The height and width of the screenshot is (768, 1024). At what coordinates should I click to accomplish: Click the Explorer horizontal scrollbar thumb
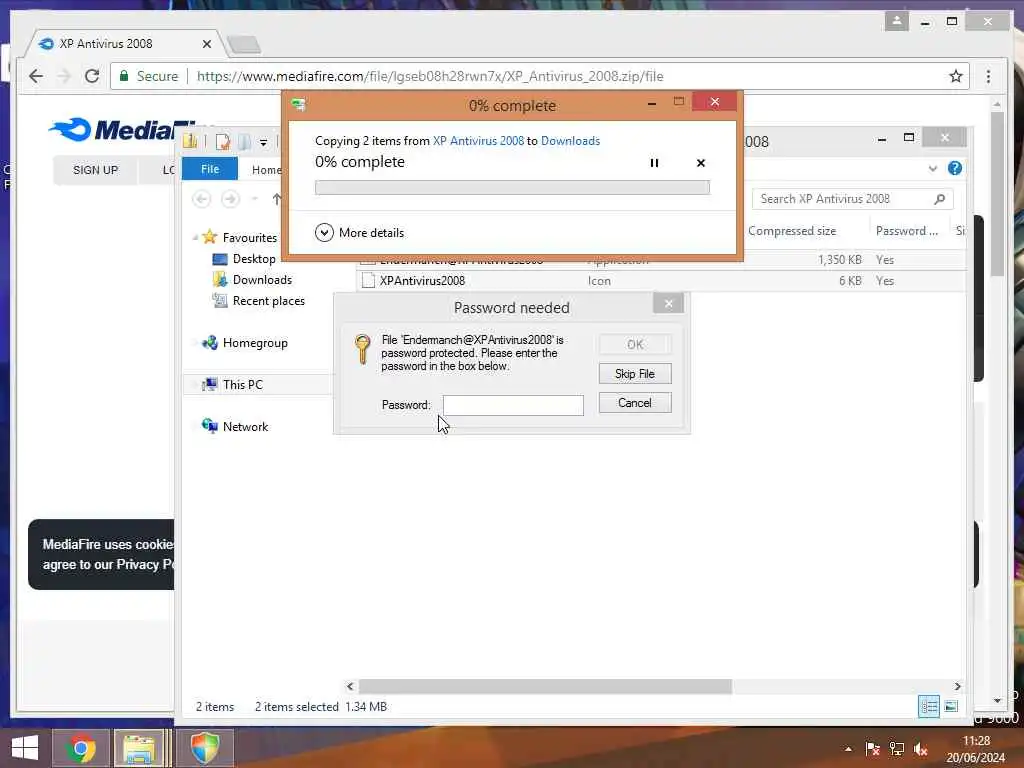(x=545, y=686)
